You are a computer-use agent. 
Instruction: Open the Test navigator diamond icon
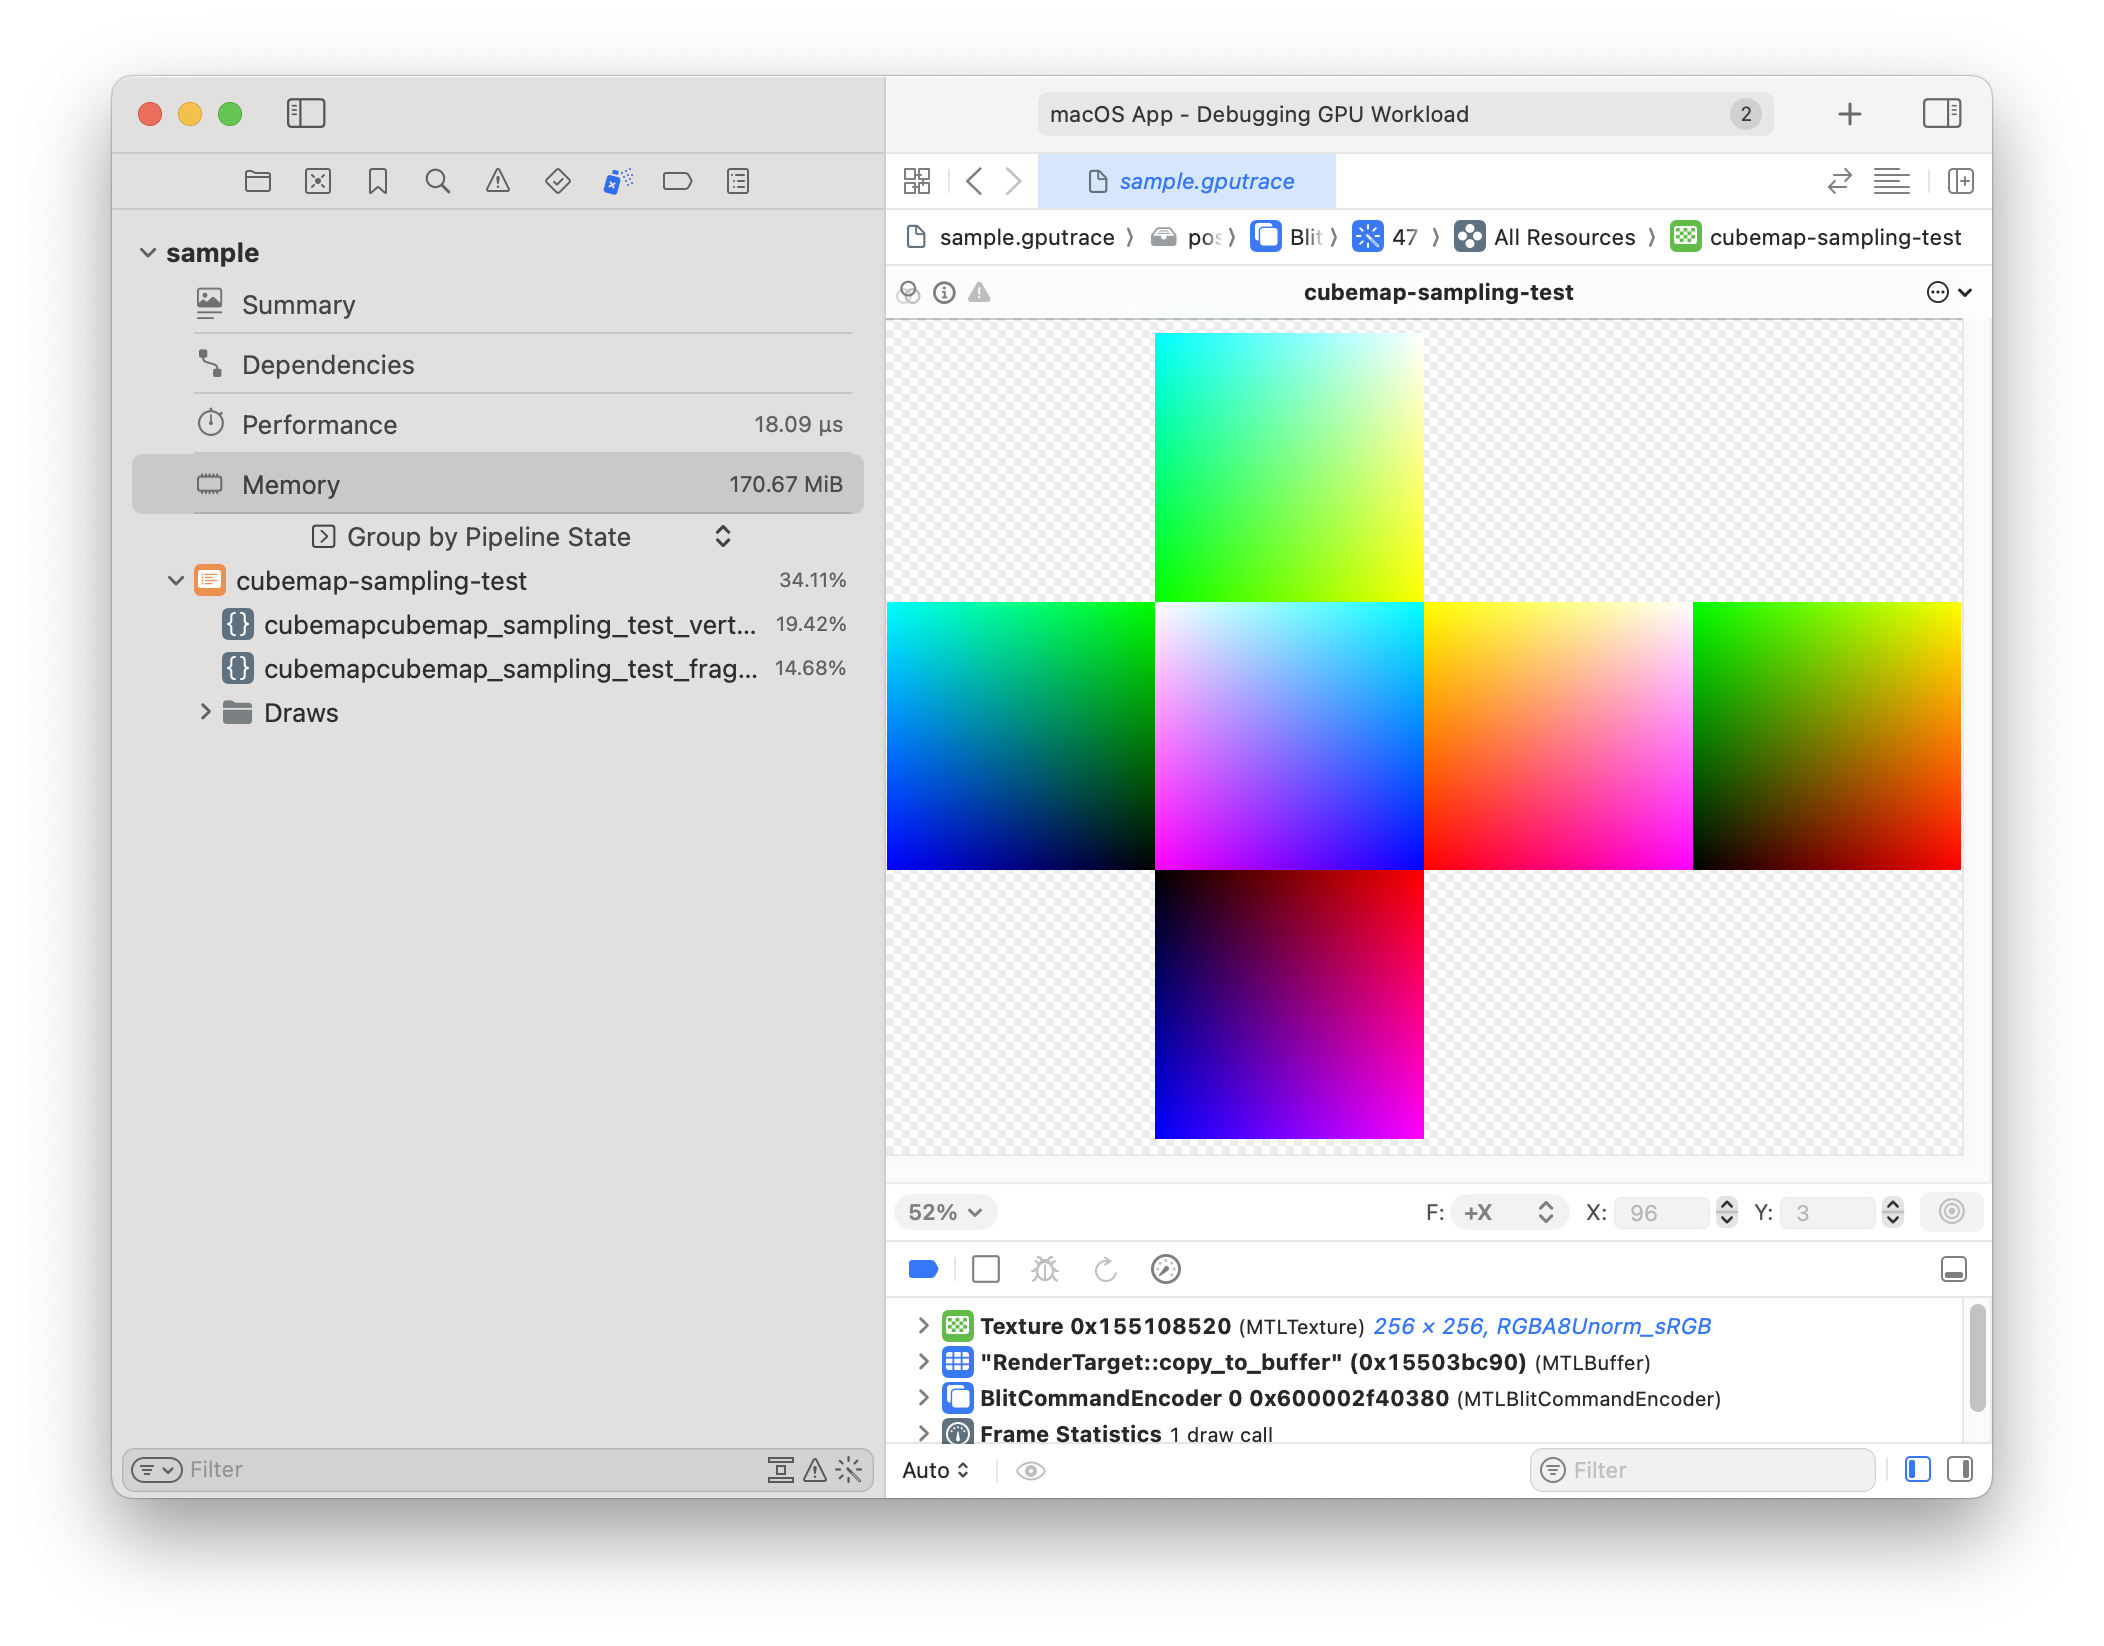click(x=558, y=181)
